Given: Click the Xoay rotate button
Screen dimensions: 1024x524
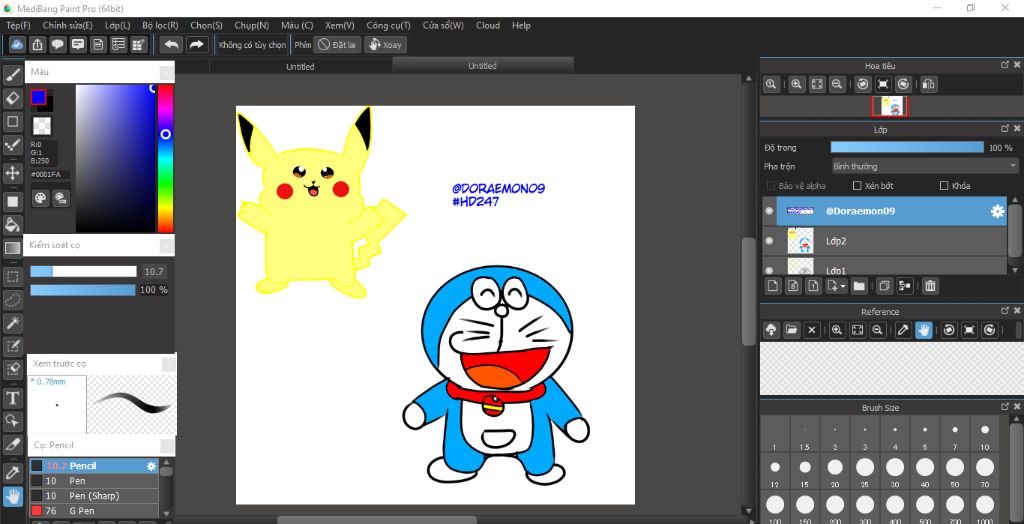Looking at the screenshot, I should [385, 44].
